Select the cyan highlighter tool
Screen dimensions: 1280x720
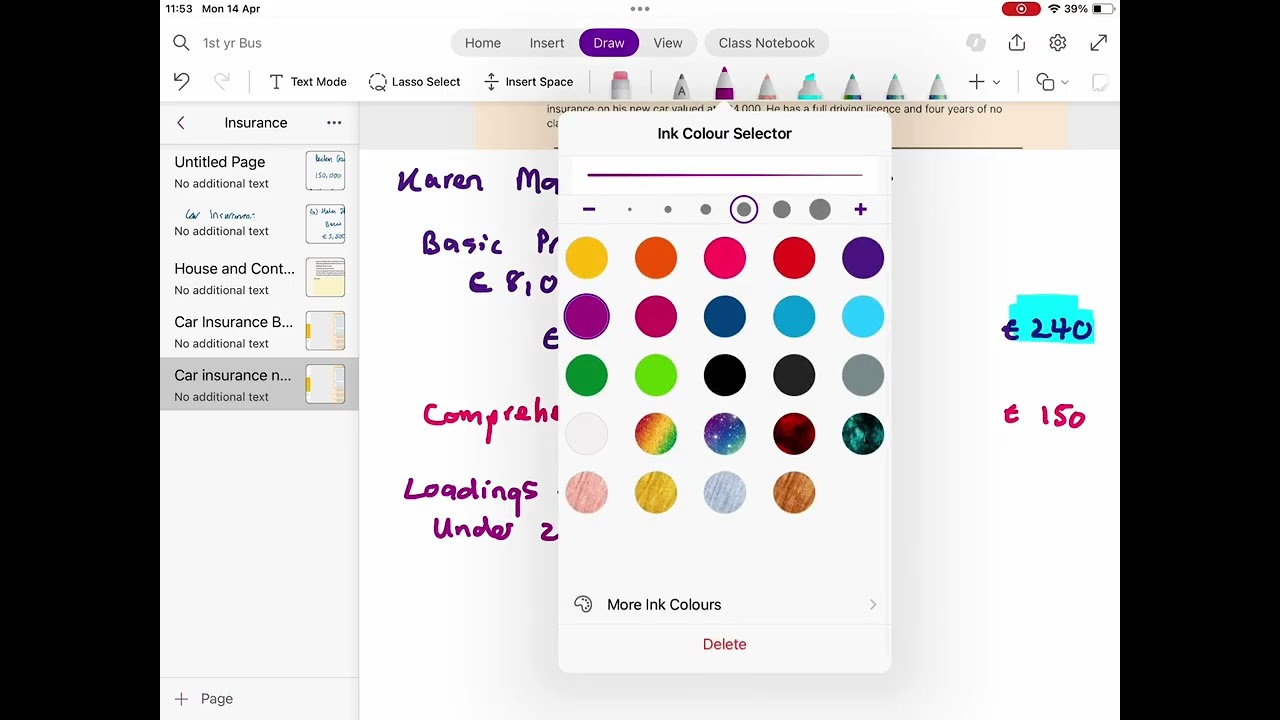(809, 86)
